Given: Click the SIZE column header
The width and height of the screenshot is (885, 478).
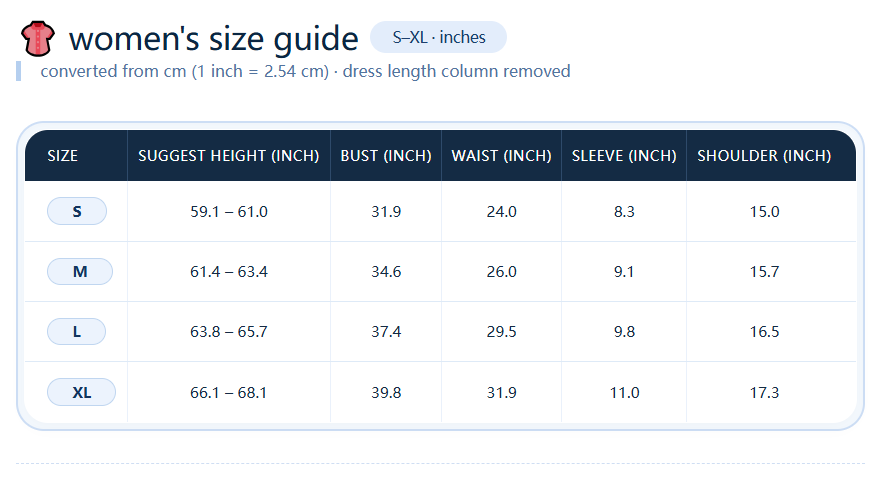Looking at the screenshot, I should tap(63, 156).
